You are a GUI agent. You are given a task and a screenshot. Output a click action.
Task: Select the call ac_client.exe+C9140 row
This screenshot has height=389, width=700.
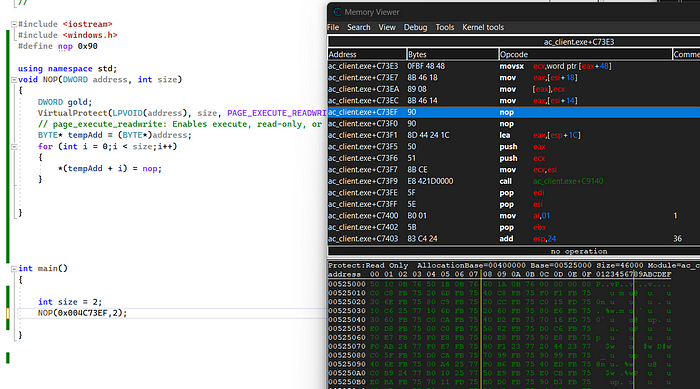(514, 181)
